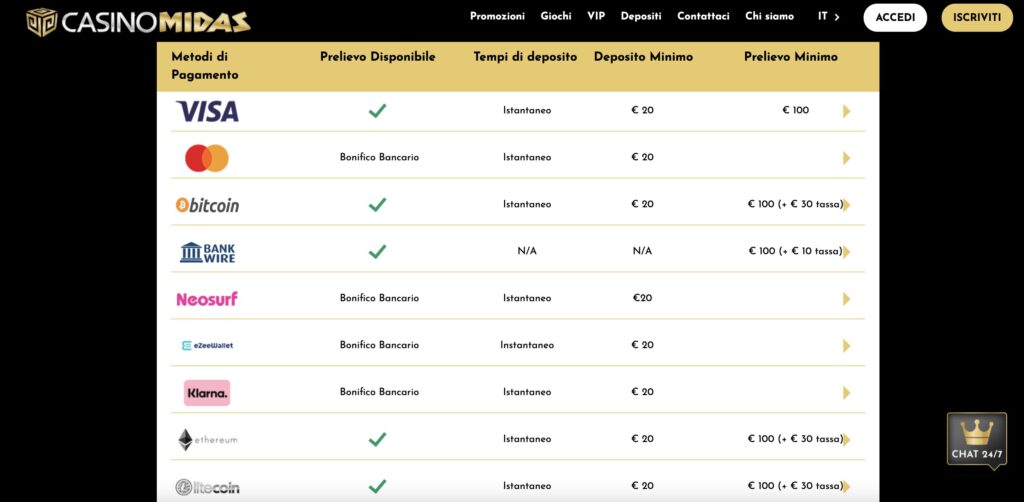This screenshot has width=1024, height=502.
Task: Click the Prelievo Disponibile column header
Action: pyautogui.click(x=377, y=57)
